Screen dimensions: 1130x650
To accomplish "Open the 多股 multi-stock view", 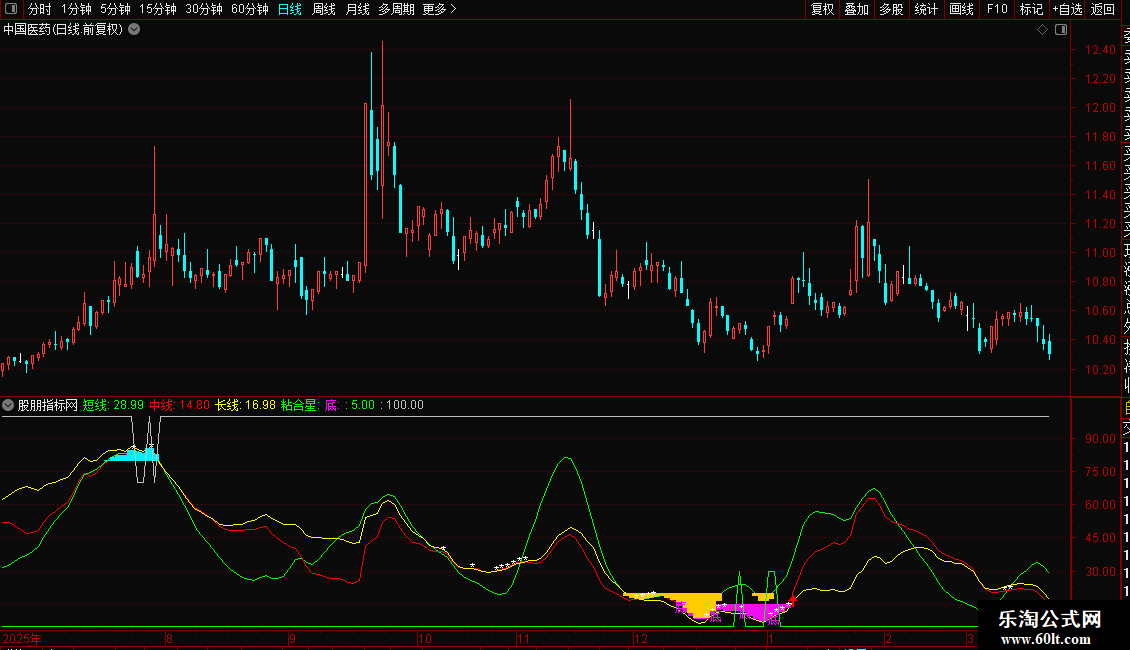I will click(x=891, y=9).
